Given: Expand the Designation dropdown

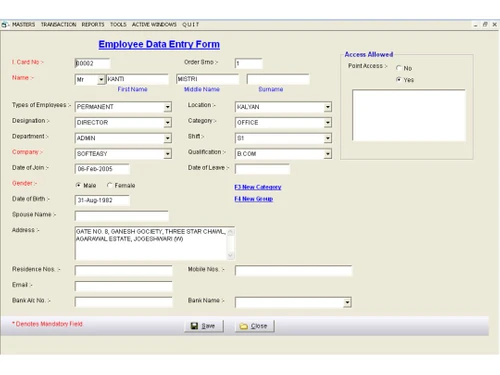Looking at the screenshot, I should pyautogui.click(x=168, y=123).
